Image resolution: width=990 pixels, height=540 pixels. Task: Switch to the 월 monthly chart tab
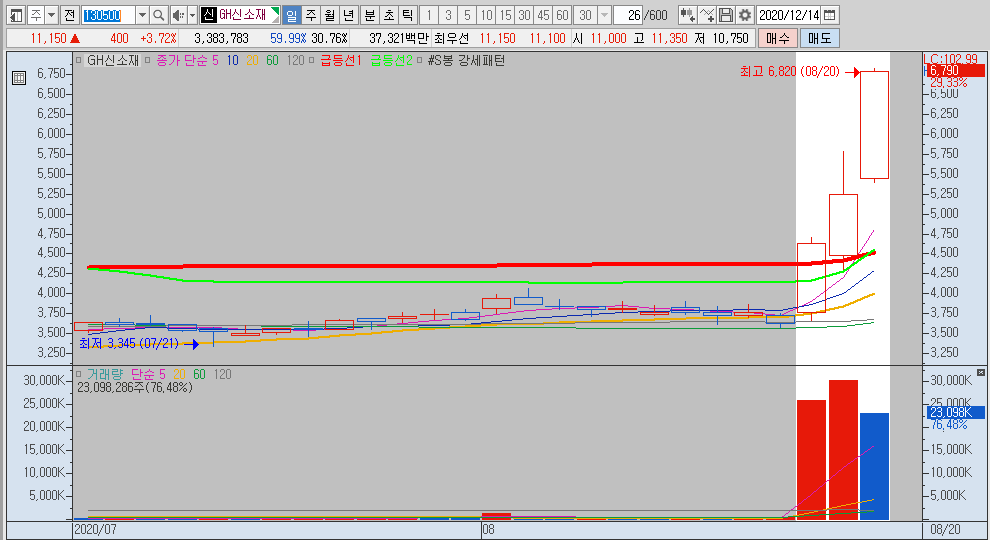click(x=330, y=15)
